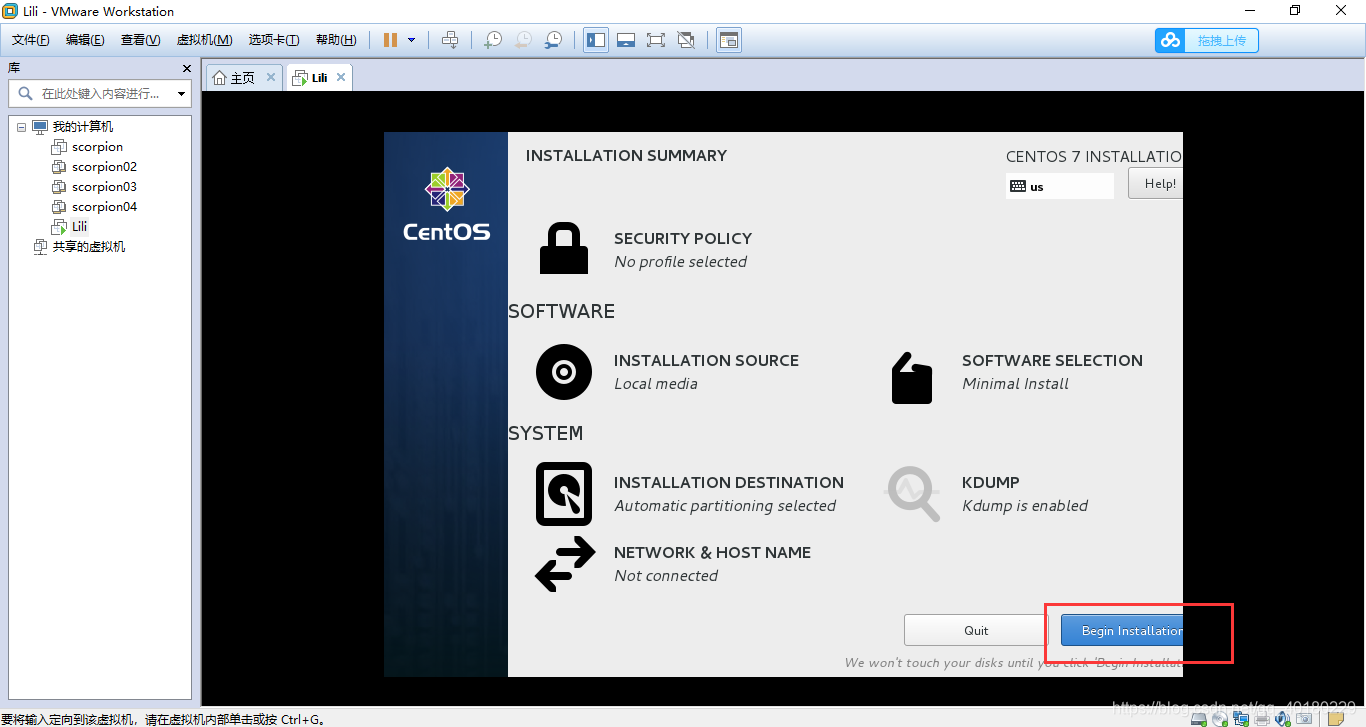Click the us keyboard layout indicator
The width and height of the screenshot is (1366, 727).
click(1060, 186)
